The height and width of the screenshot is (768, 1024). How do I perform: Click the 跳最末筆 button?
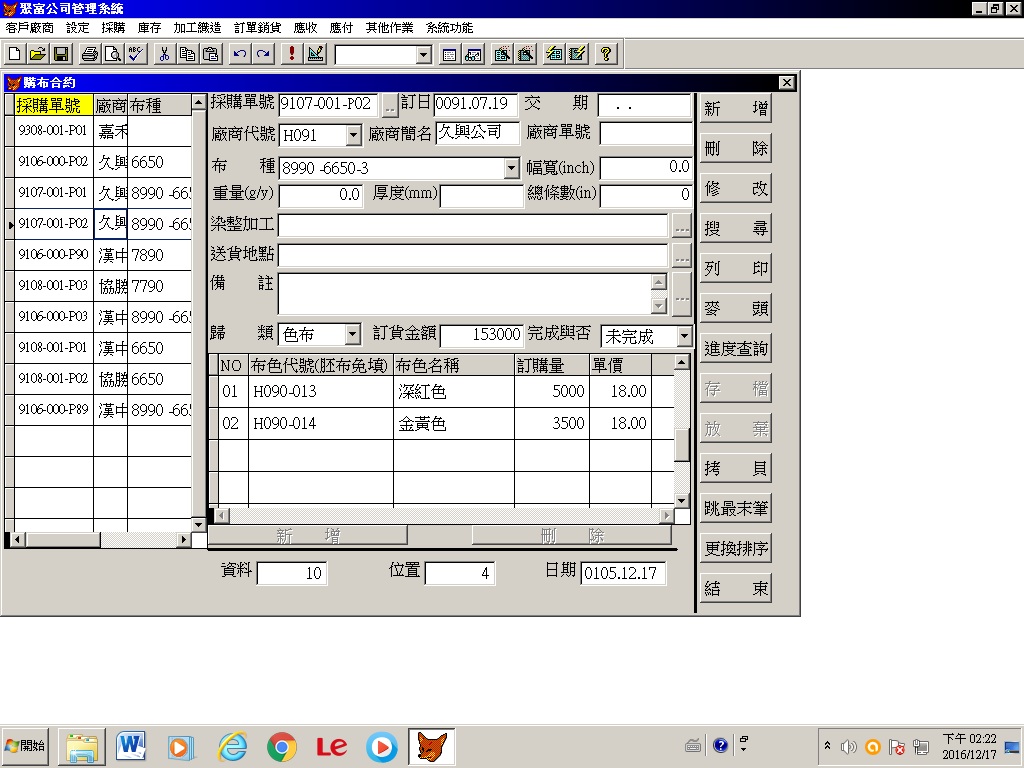[736, 509]
